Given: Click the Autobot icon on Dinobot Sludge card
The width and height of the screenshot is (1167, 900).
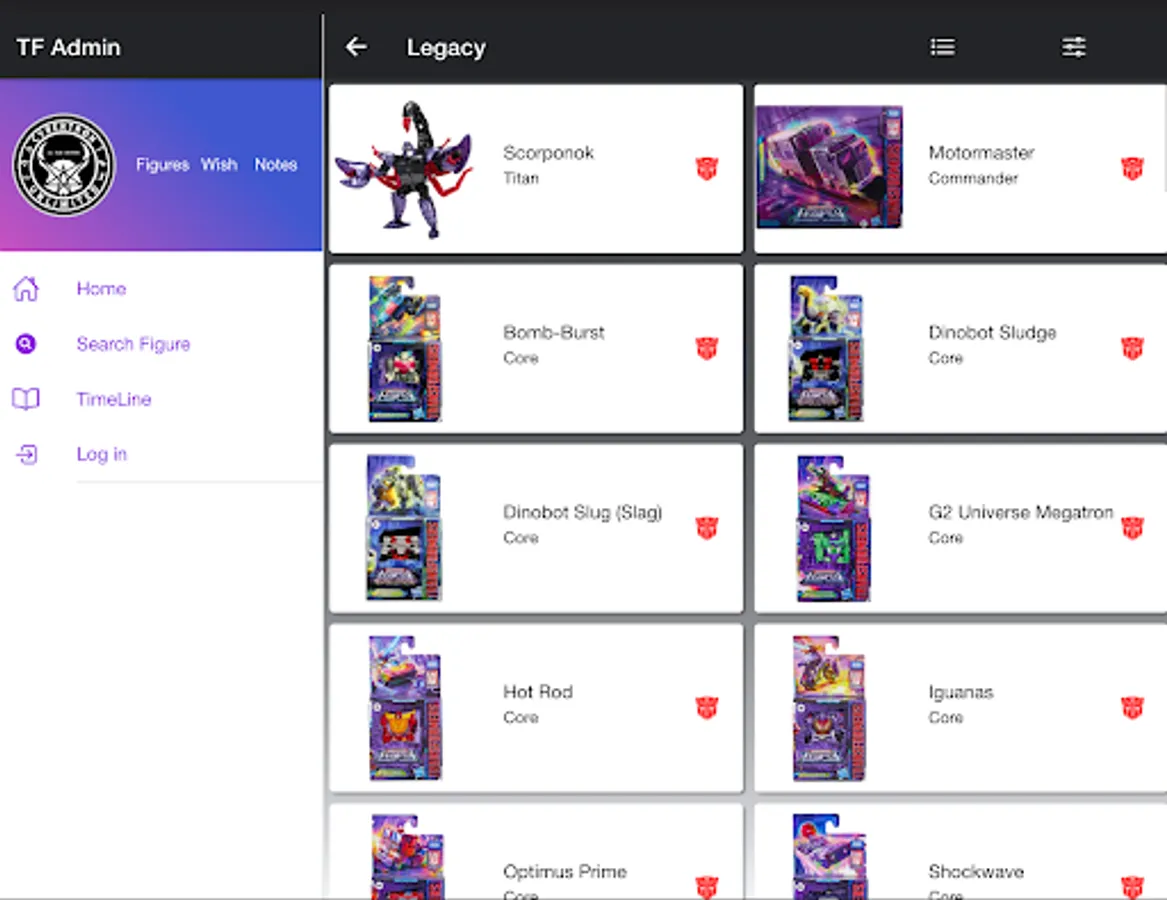Looking at the screenshot, I should click(x=1132, y=348).
